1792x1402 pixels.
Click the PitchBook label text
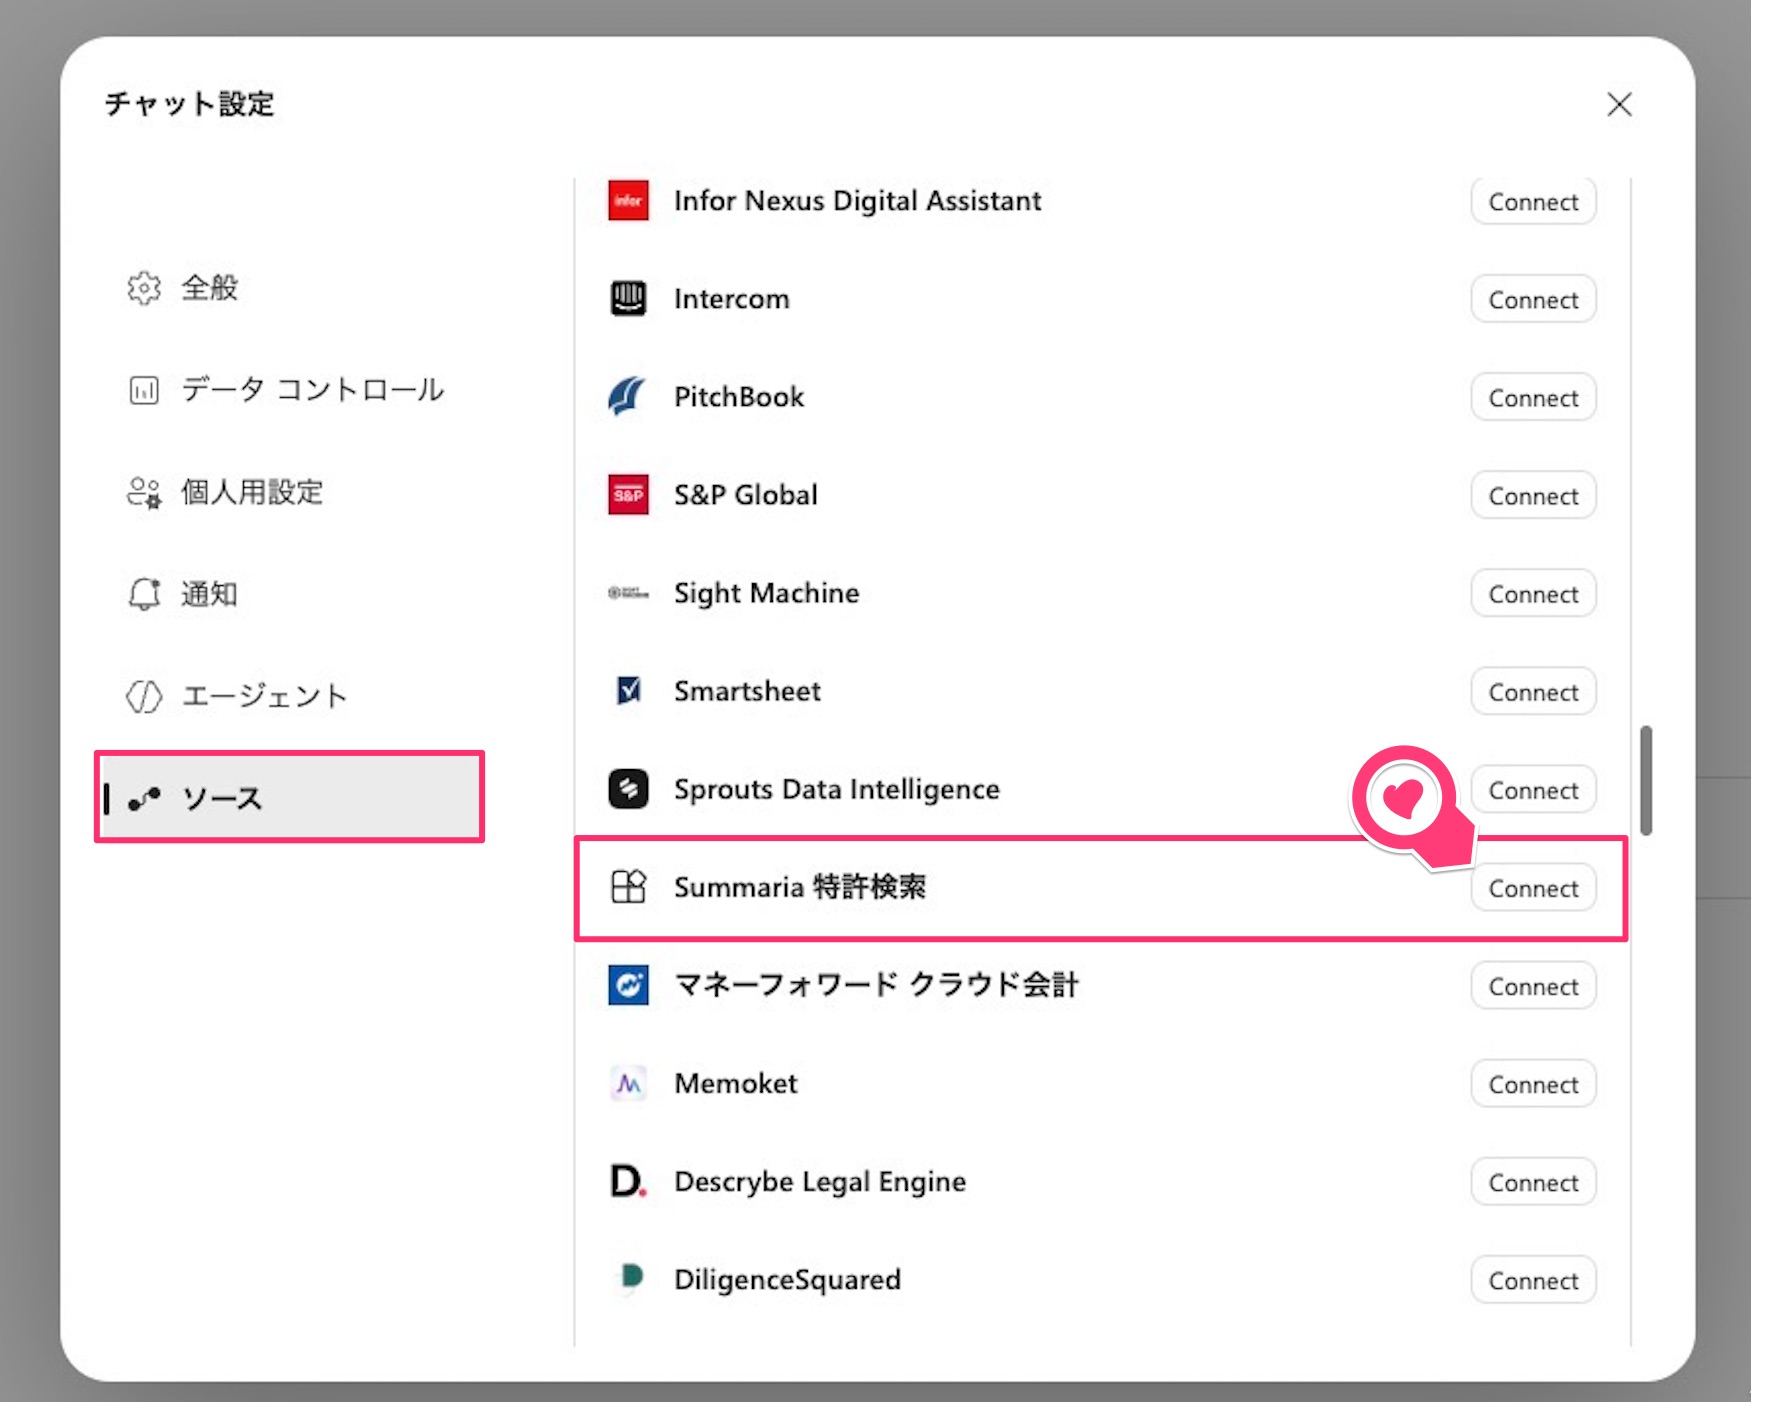(738, 396)
